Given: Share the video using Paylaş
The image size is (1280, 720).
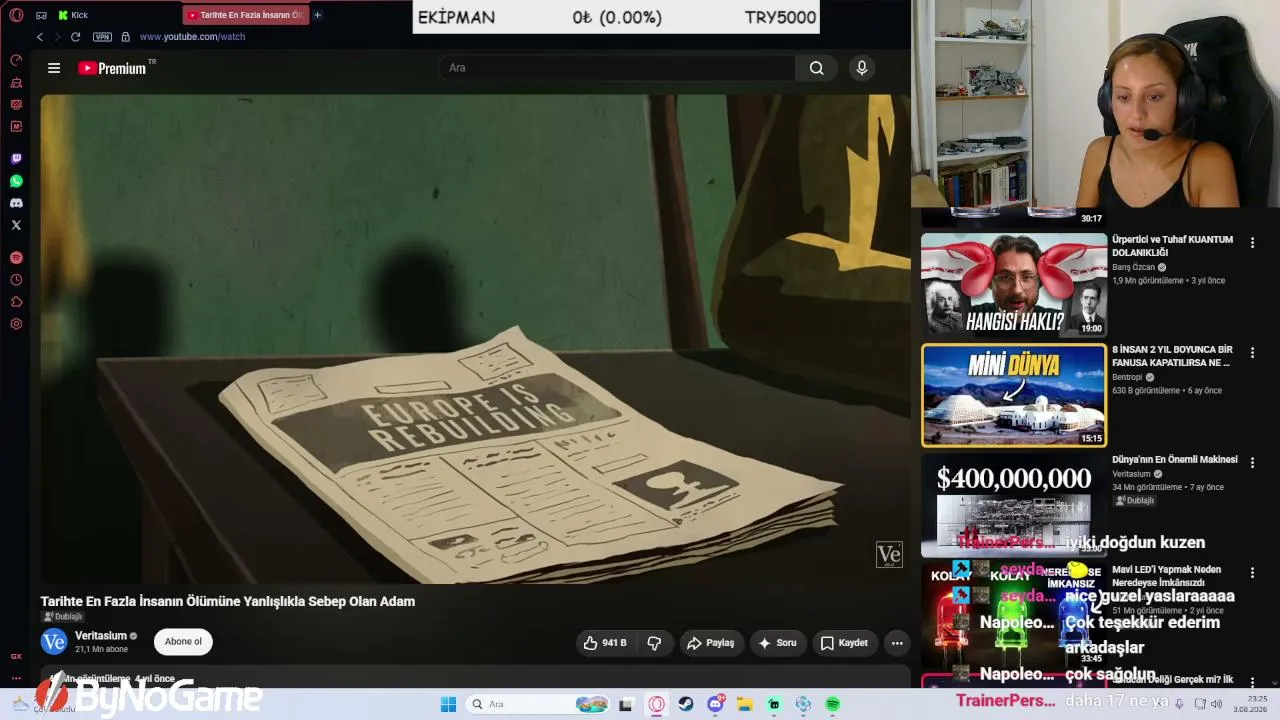Looking at the screenshot, I should tap(710, 643).
